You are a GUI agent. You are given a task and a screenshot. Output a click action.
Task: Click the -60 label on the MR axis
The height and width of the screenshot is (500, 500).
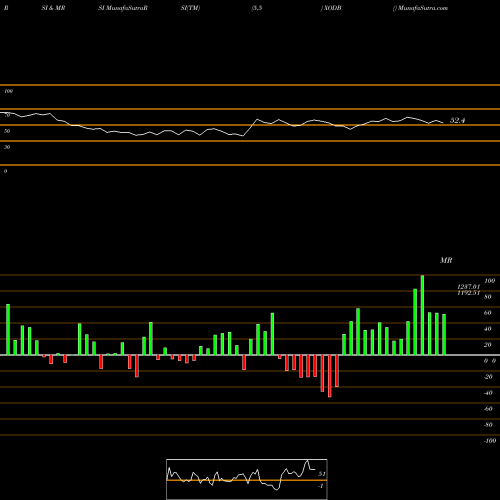(x=488, y=409)
